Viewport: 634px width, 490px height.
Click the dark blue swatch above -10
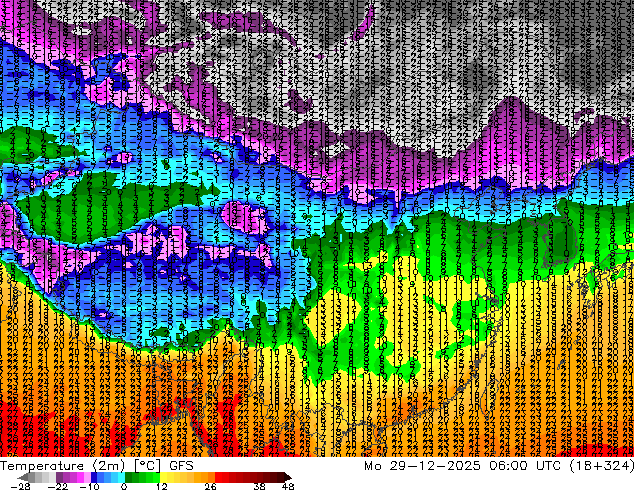(94, 477)
